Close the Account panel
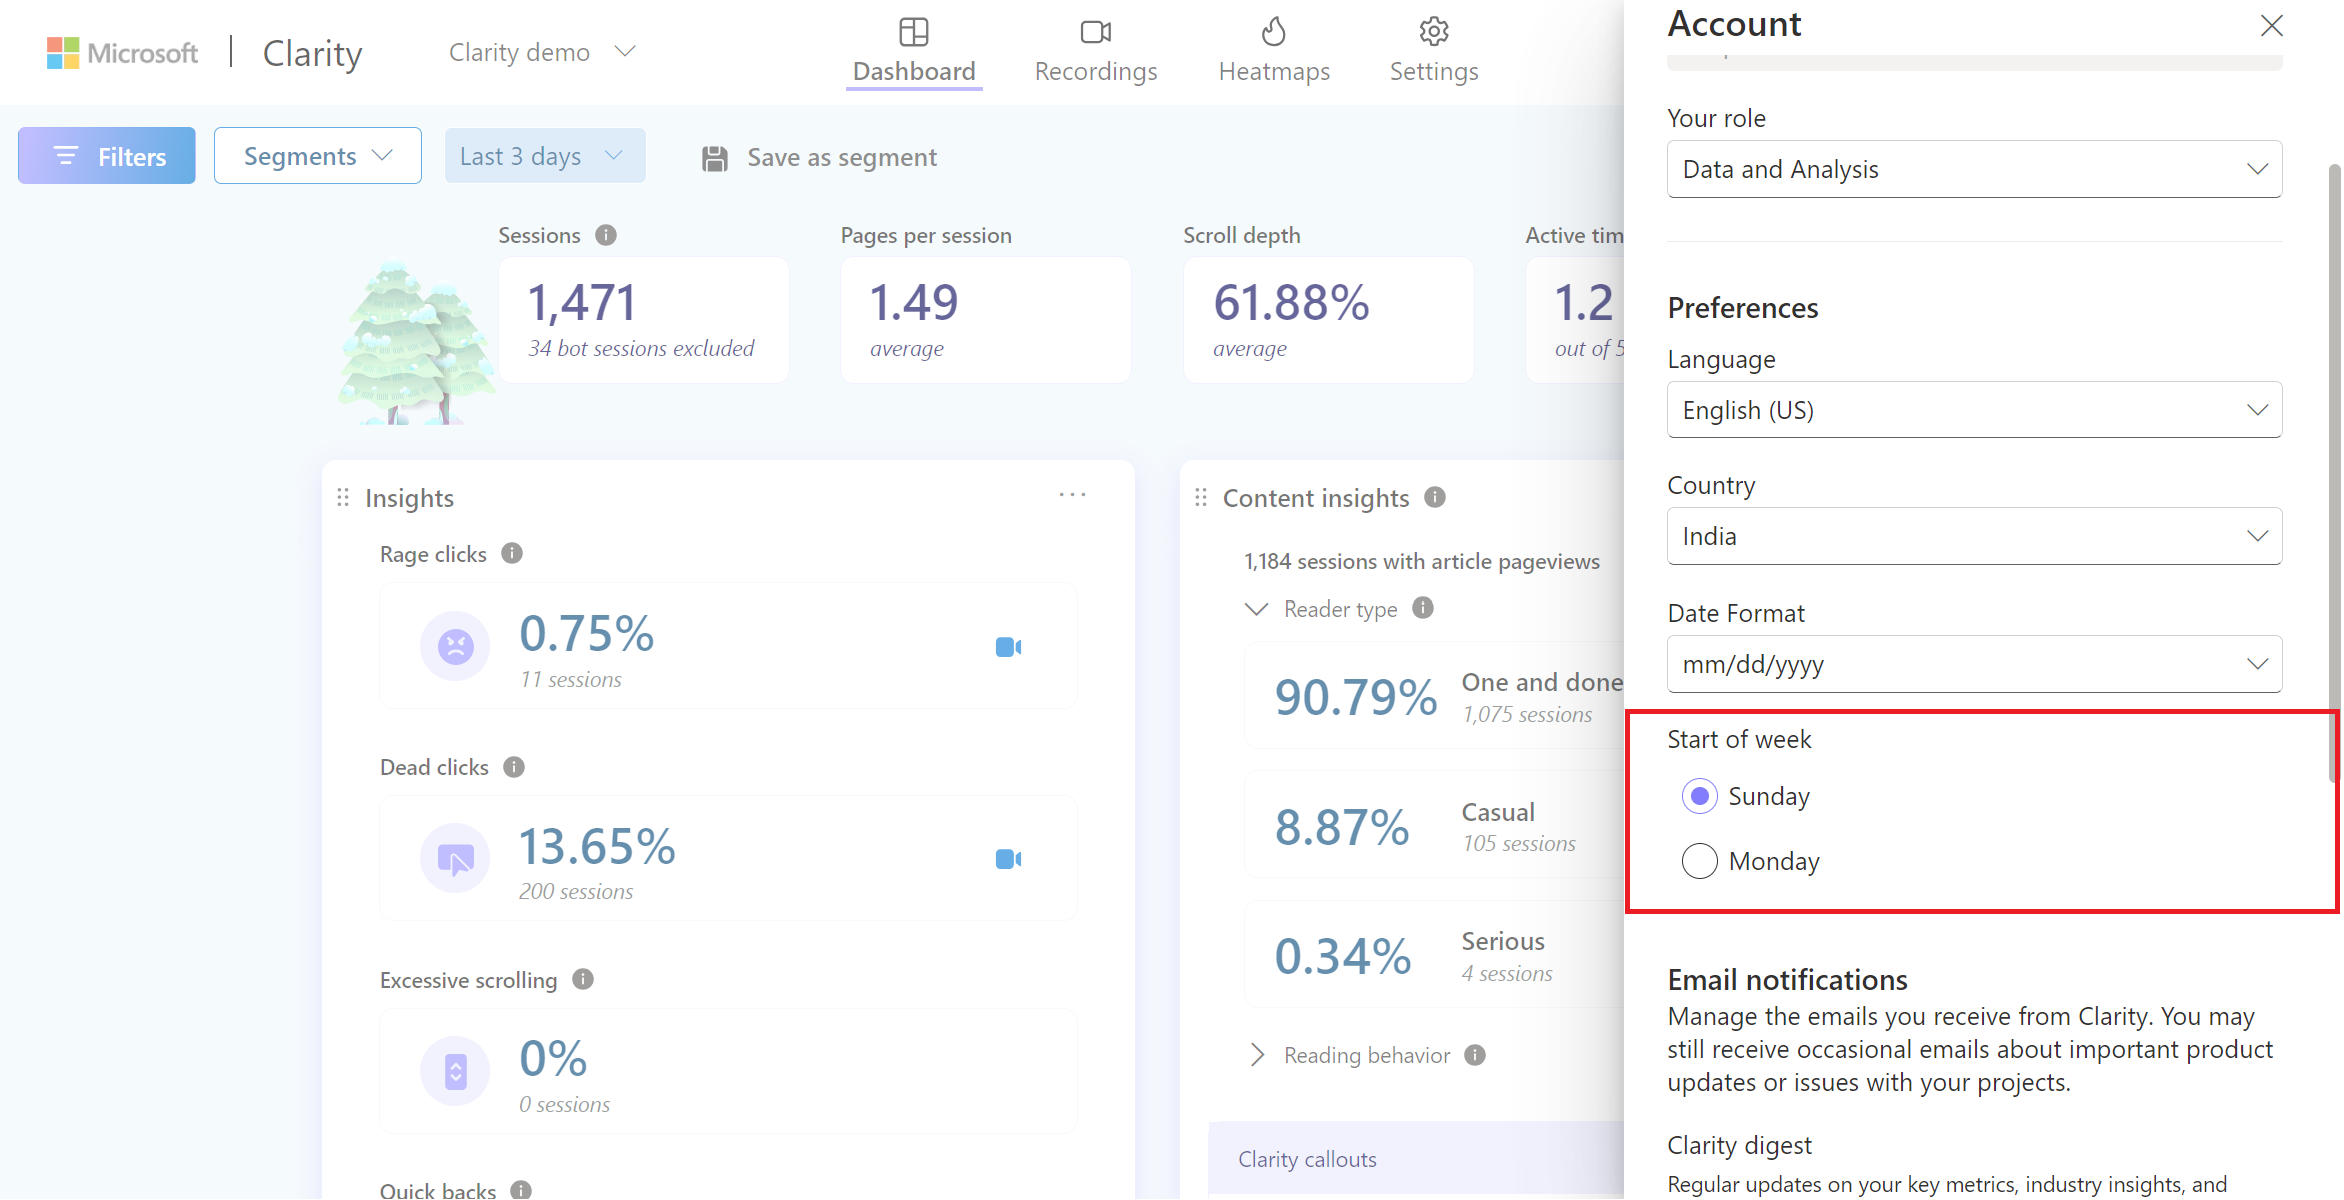The width and height of the screenshot is (2344, 1200). click(x=2271, y=26)
